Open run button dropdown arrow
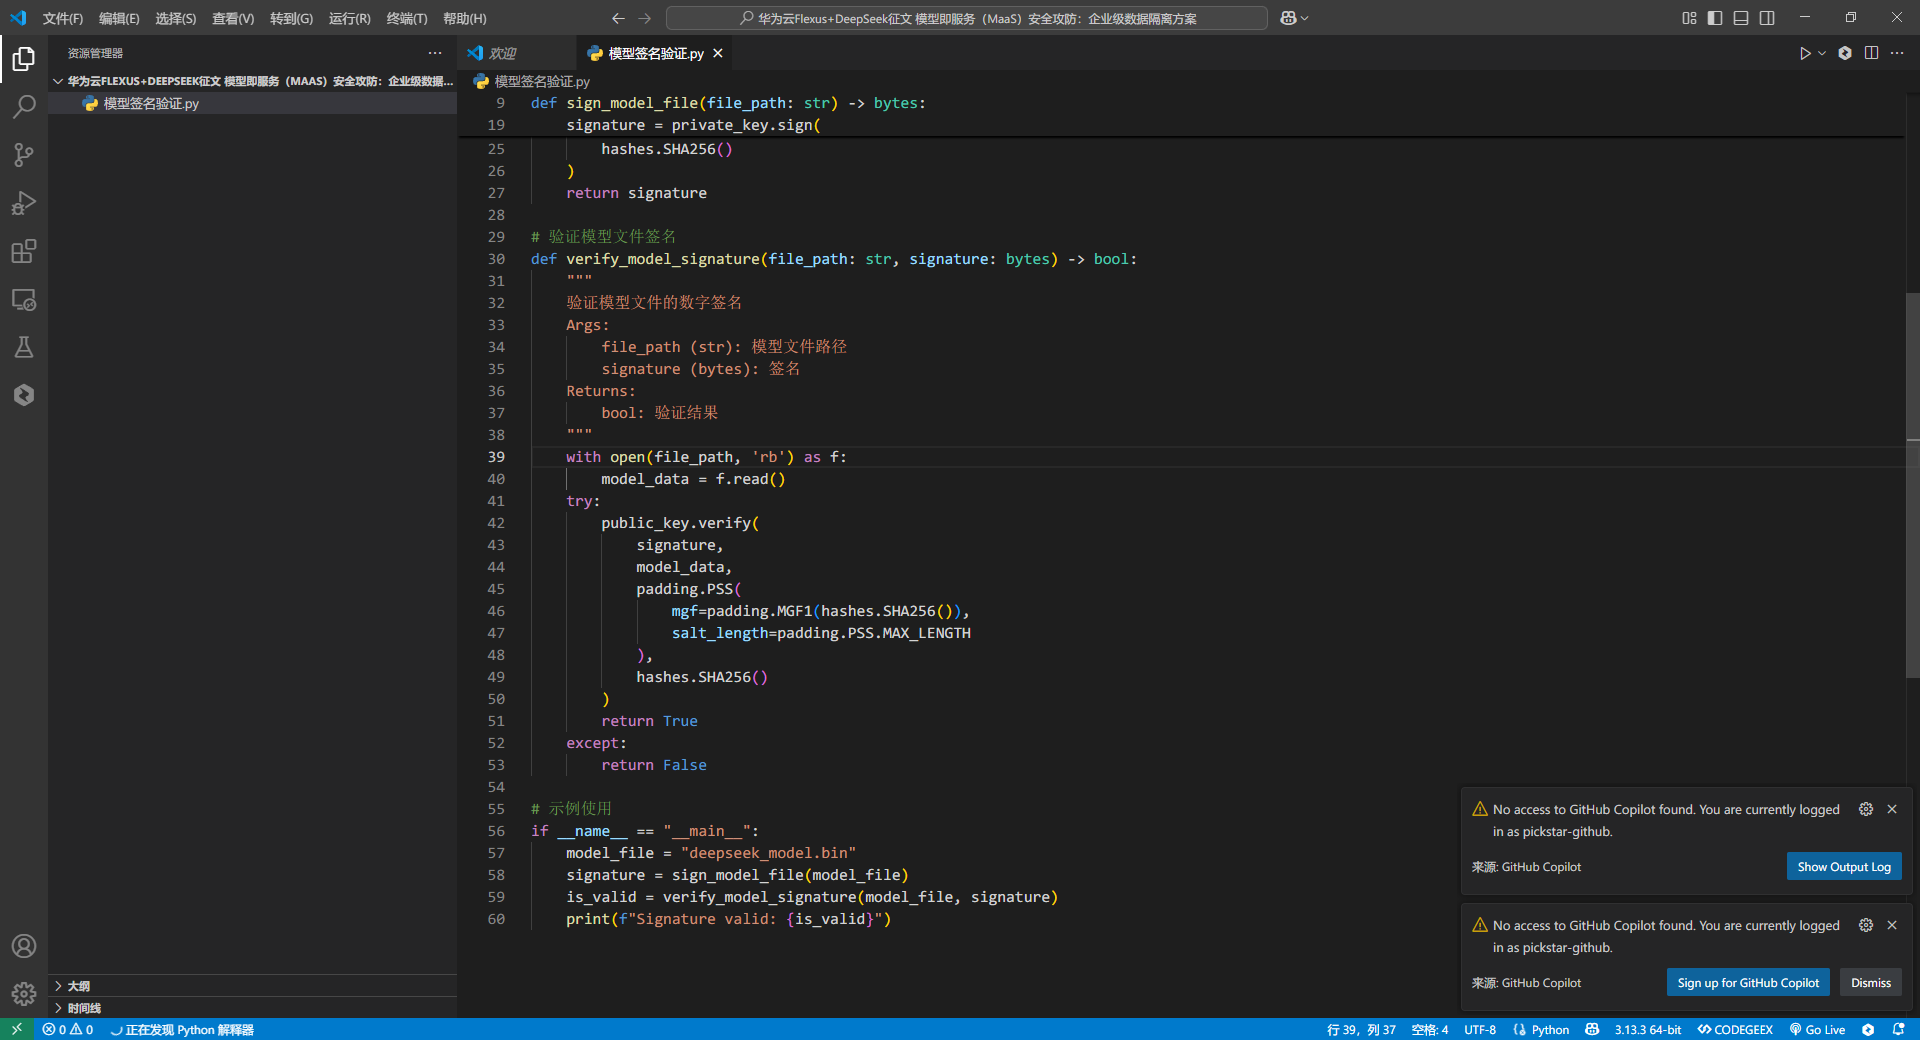This screenshot has height=1040, width=1920. (x=1822, y=53)
